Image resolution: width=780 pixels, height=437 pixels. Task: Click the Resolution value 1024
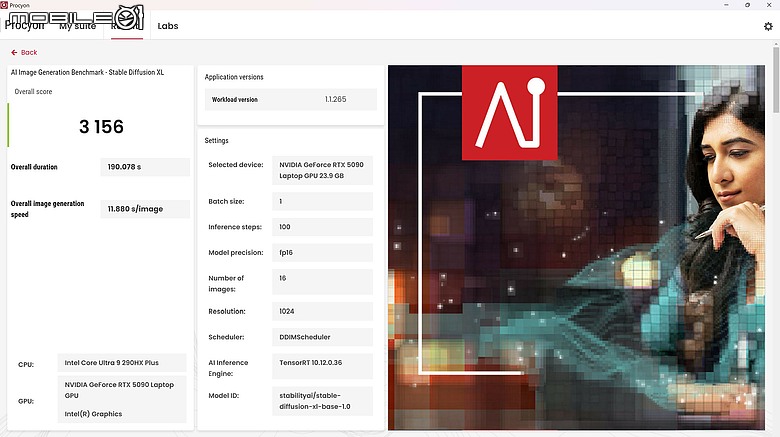[322, 311]
